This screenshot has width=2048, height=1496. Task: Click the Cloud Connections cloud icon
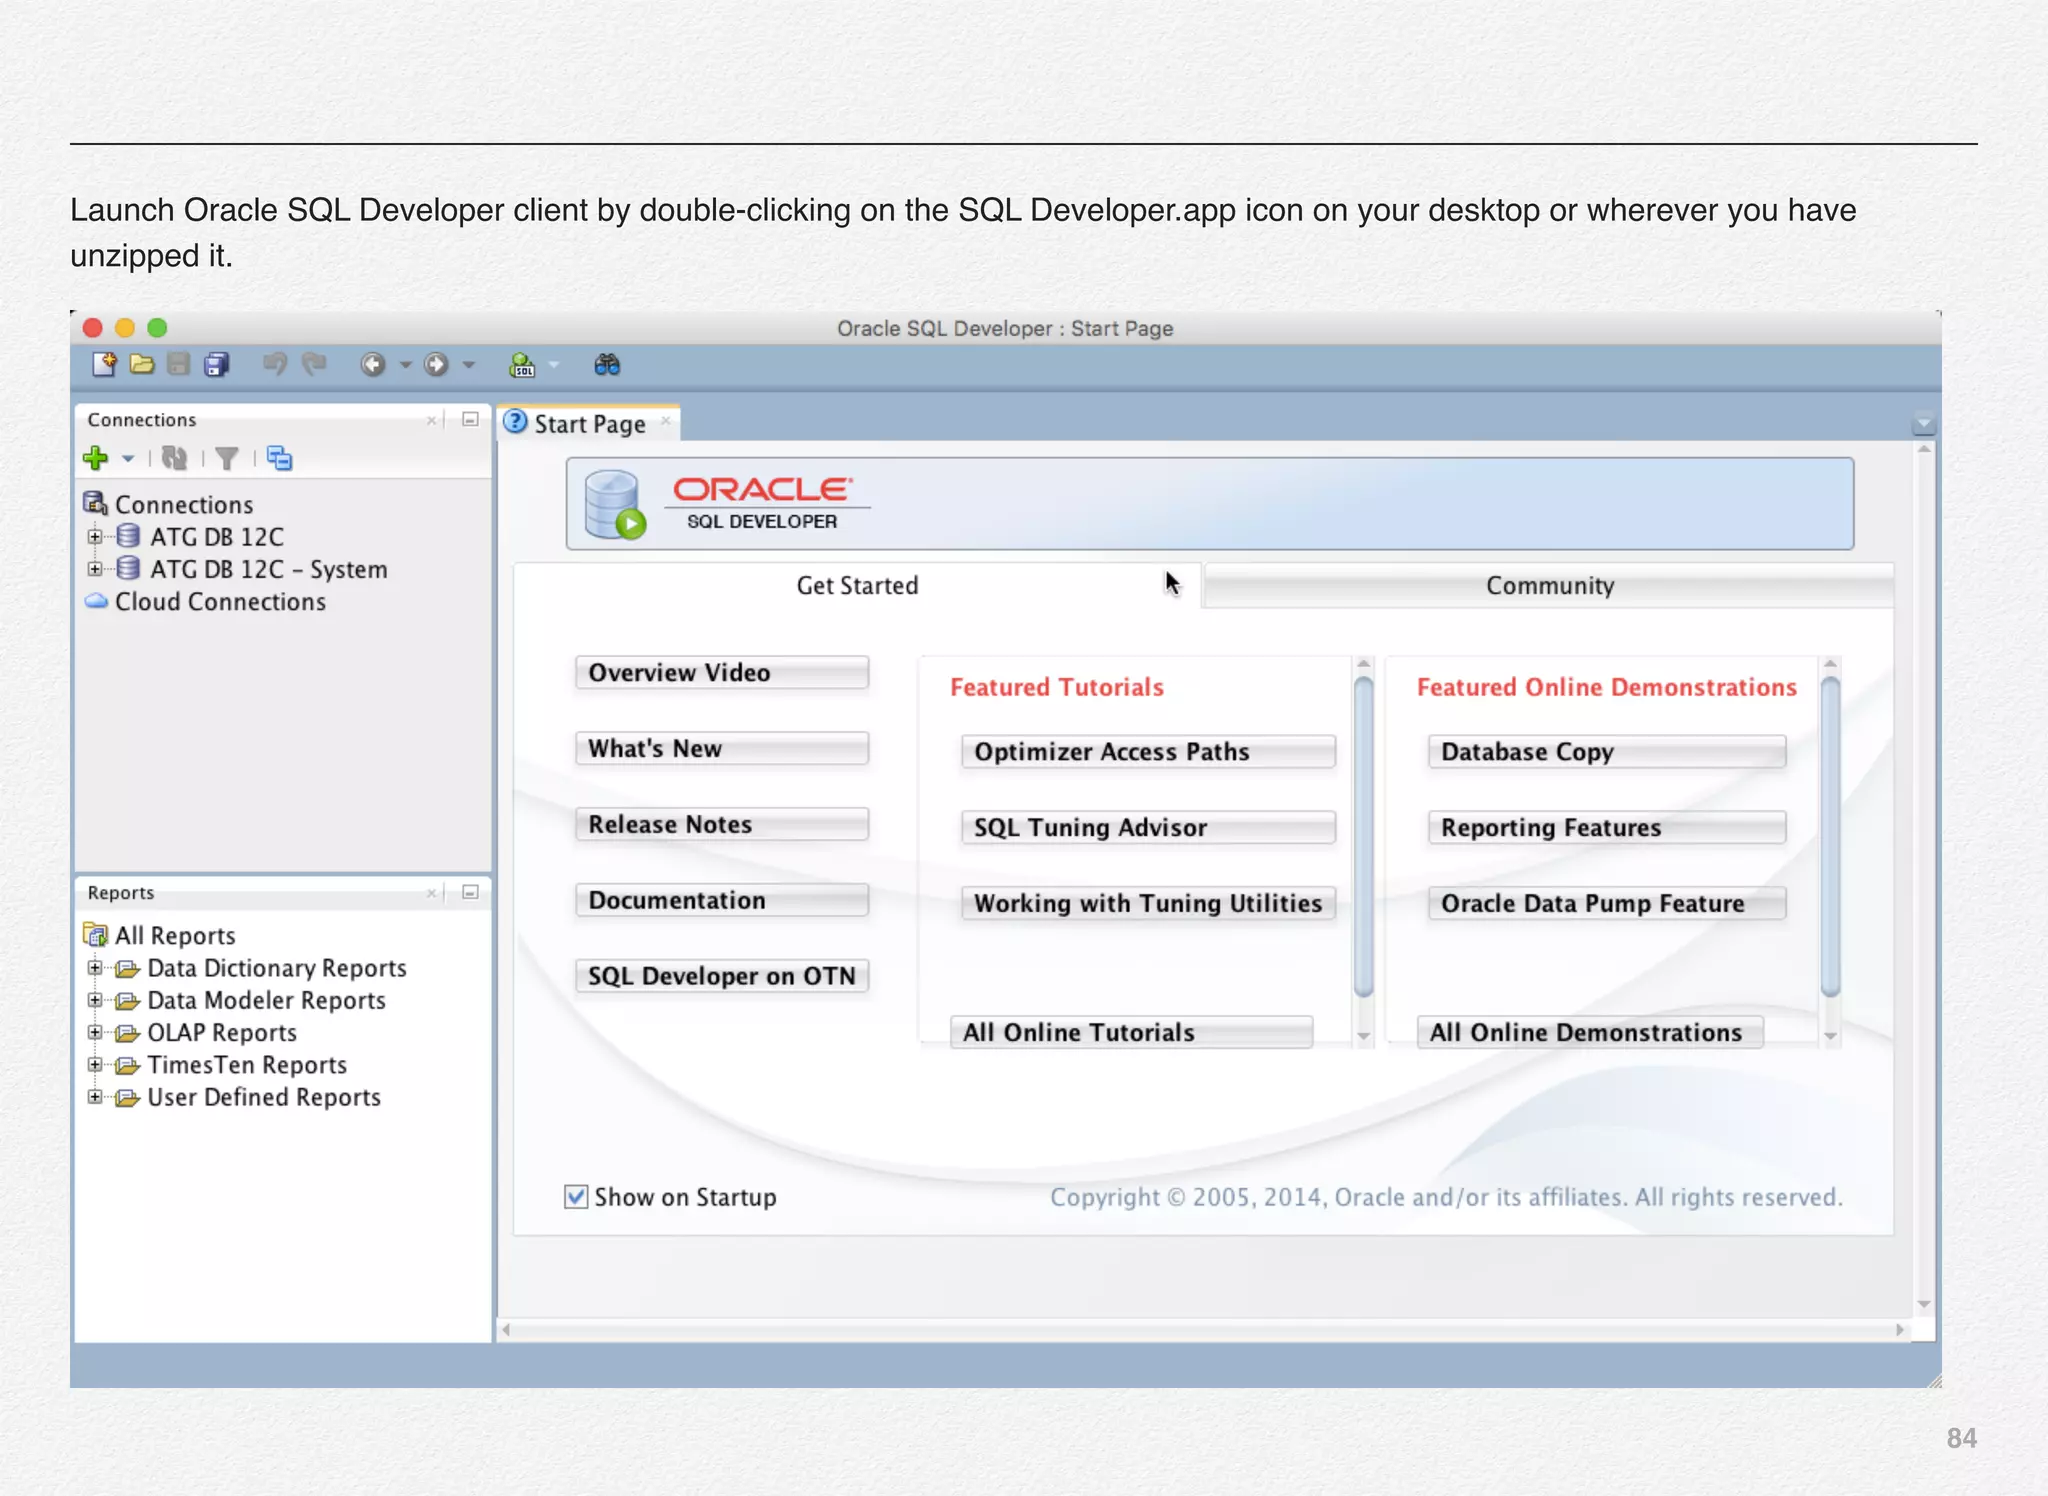(96, 601)
